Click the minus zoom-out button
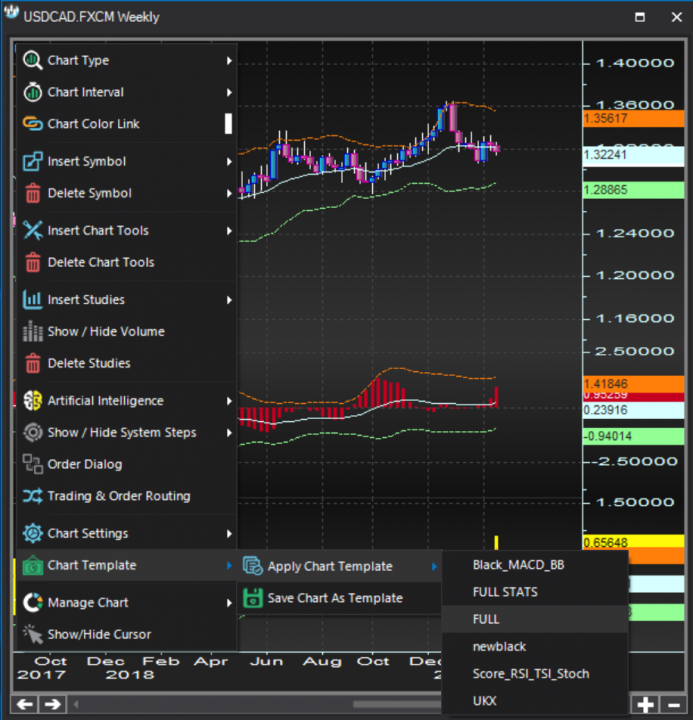Viewport: 693px width, 720px height. (674, 704)
